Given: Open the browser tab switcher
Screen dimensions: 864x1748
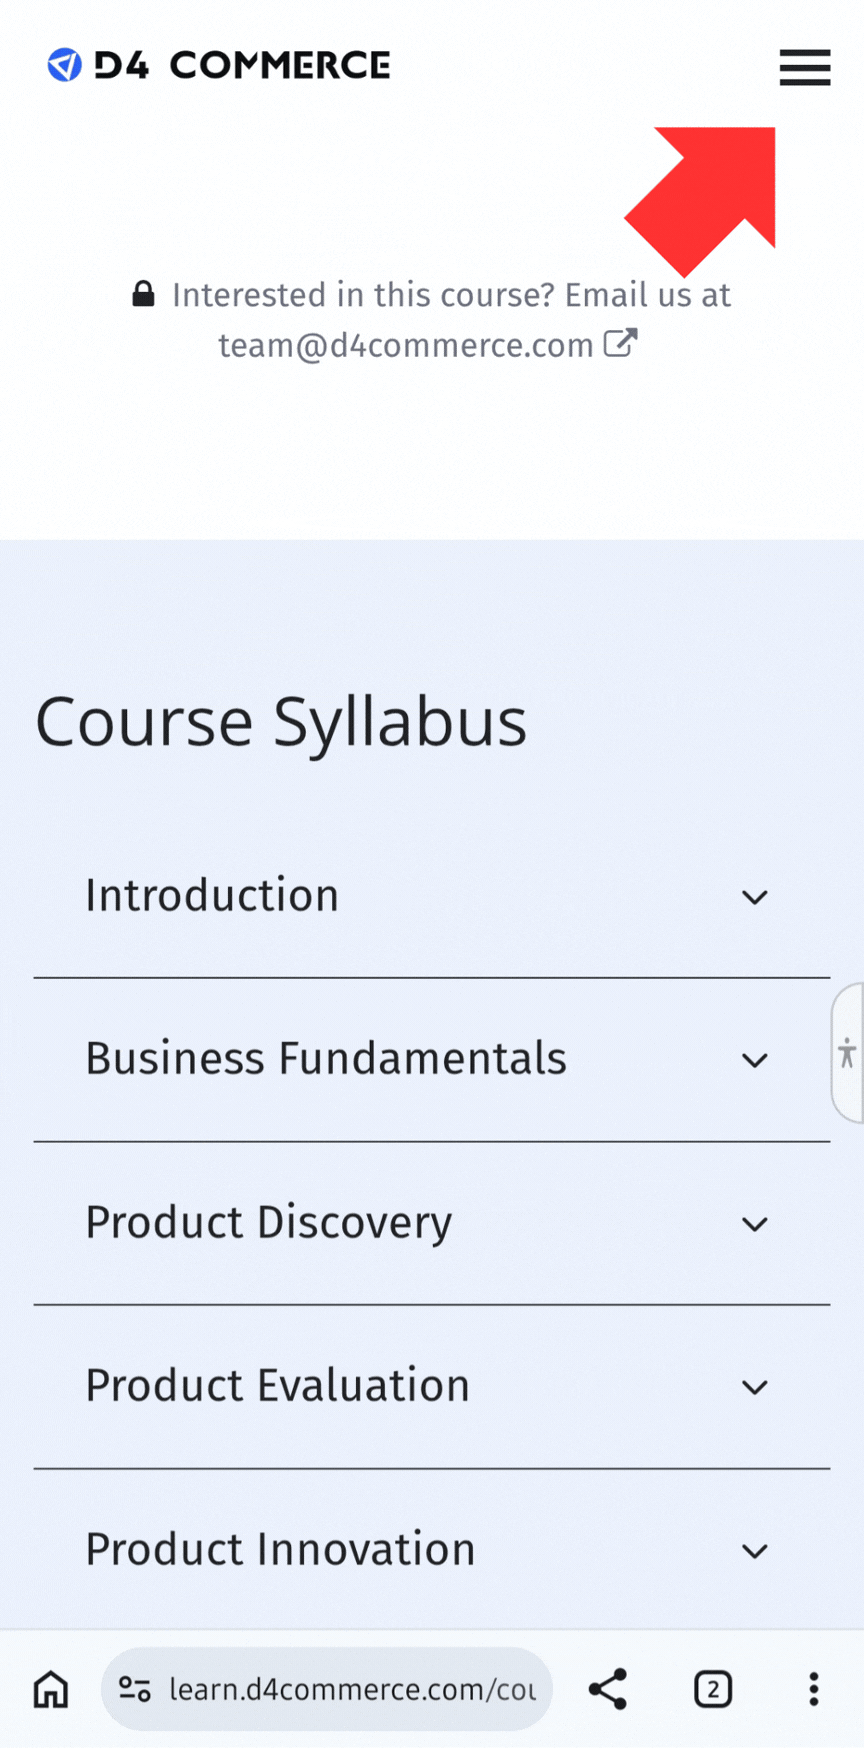Looking at the screenshot, I should (713, 1690).
